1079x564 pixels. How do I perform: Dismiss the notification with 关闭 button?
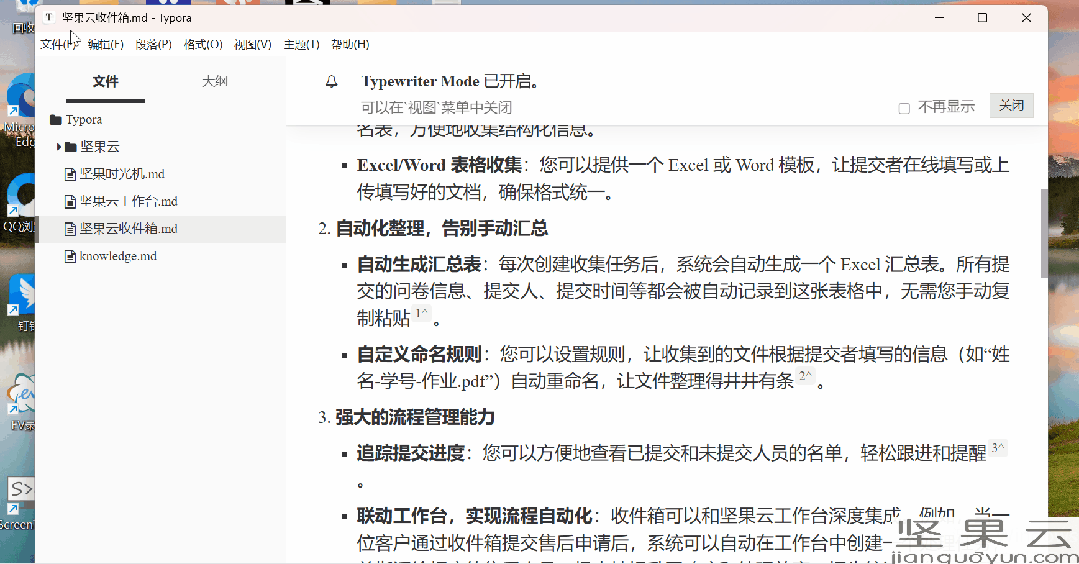click(1012, 105)
